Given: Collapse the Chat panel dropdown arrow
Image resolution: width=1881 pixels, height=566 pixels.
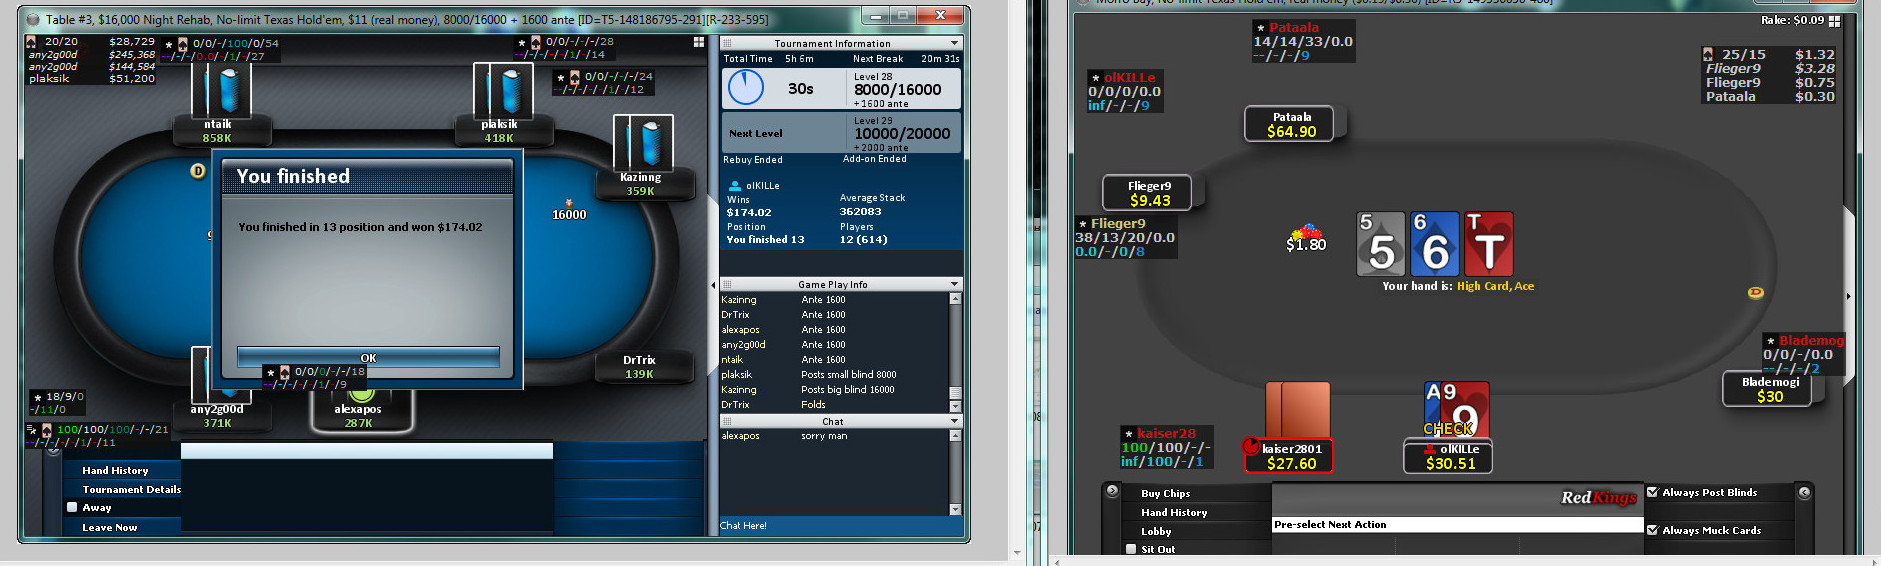Looking at the screenshot, I should [954, 421].
